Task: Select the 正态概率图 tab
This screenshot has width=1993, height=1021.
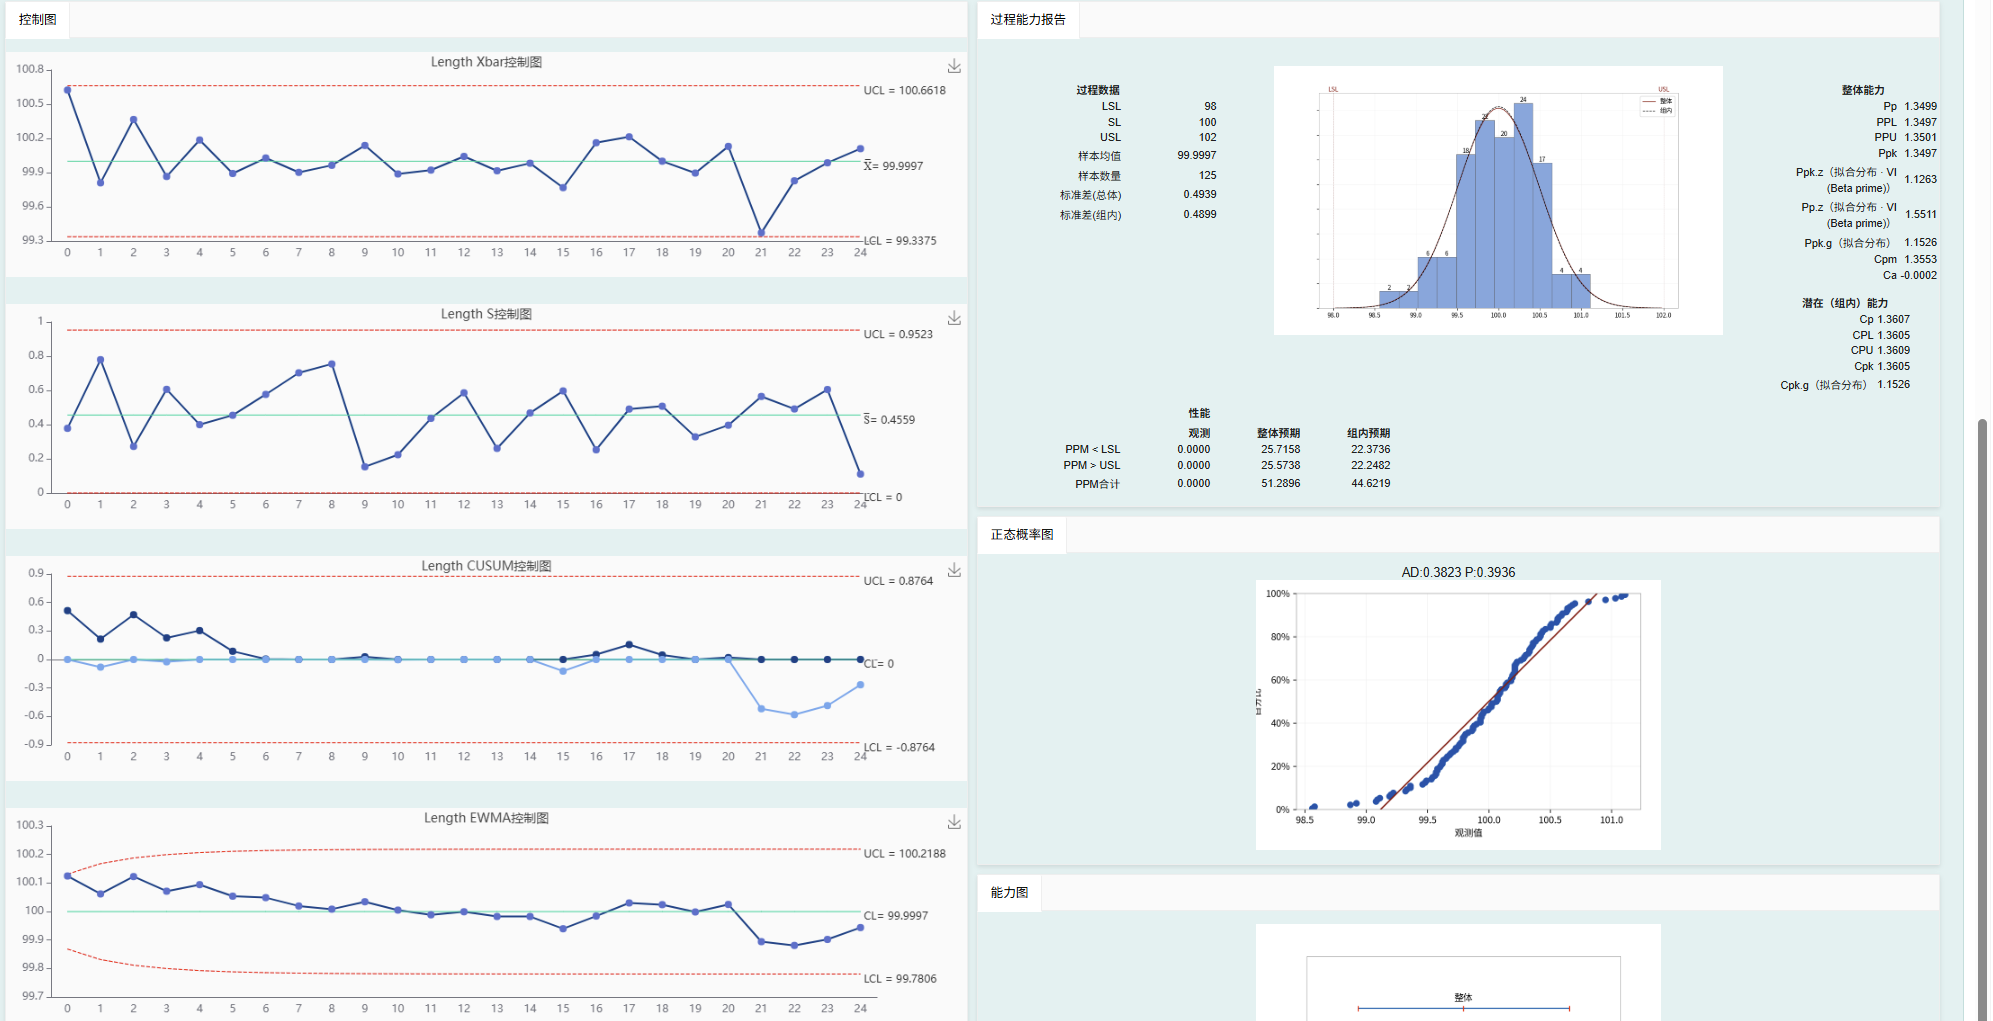Action: click(1022, 534)
